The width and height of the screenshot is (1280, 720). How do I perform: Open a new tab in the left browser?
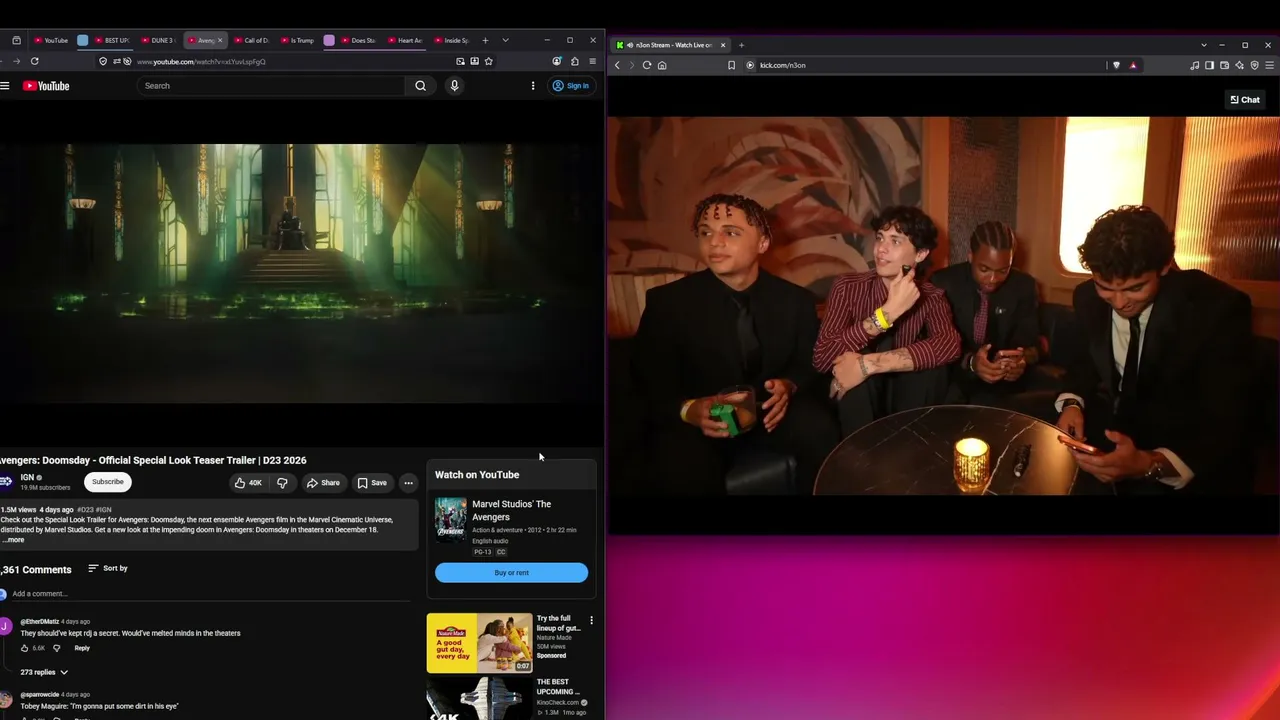(485, 40)
